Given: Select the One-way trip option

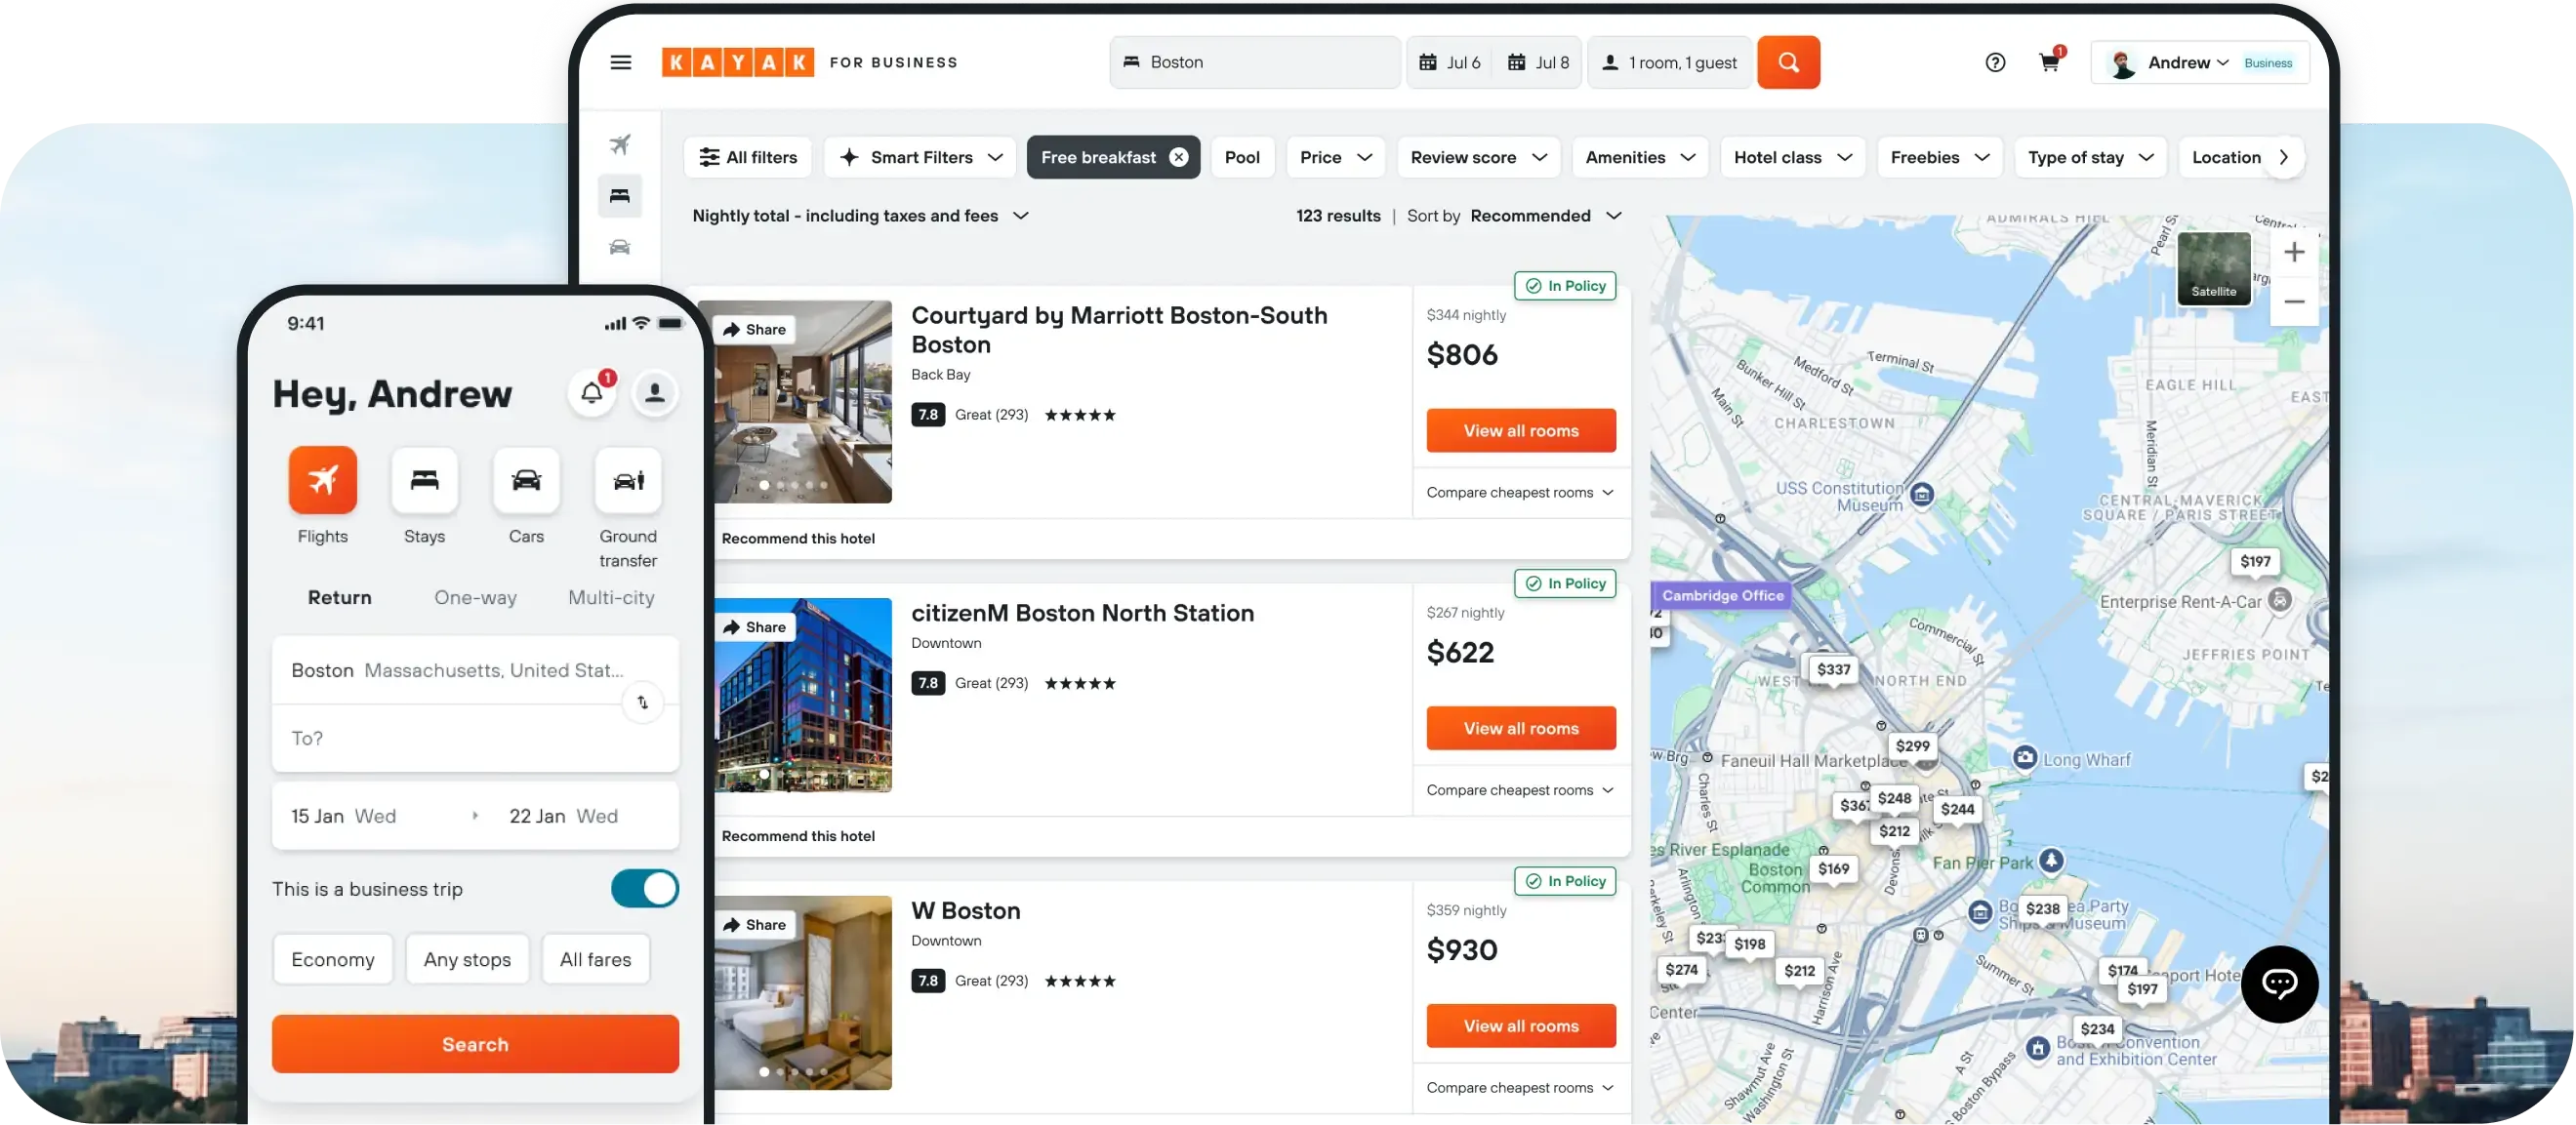Looking at the screenshot, I should pos(475,597).
